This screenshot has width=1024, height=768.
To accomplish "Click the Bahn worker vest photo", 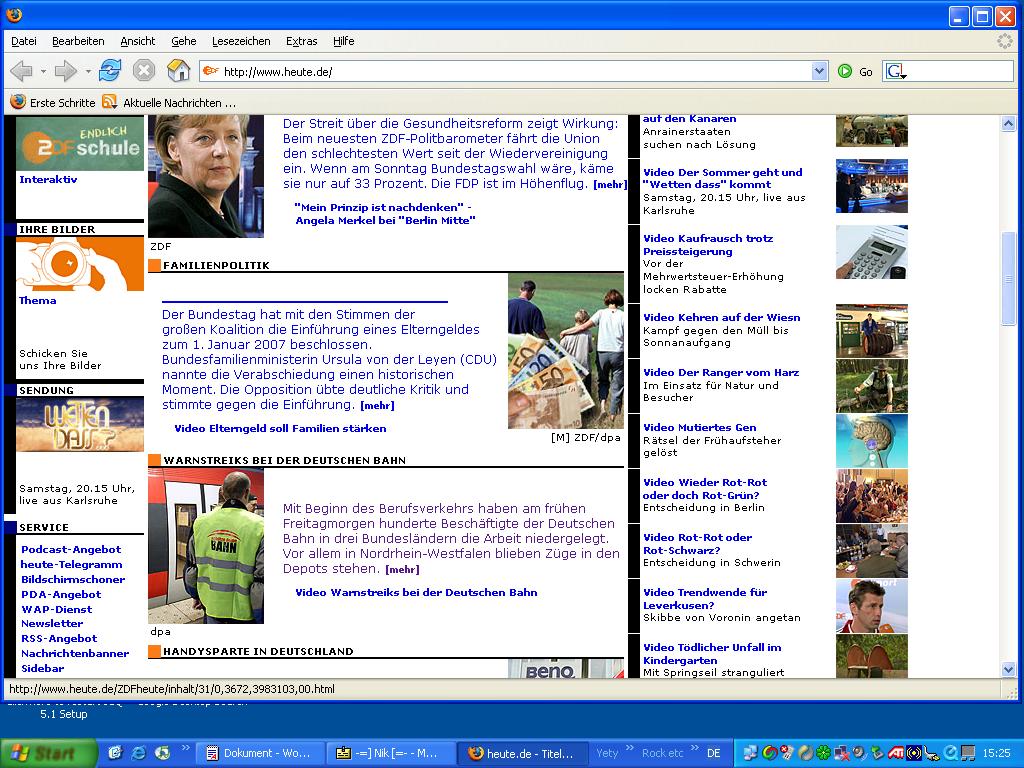I will click(206, 546).
